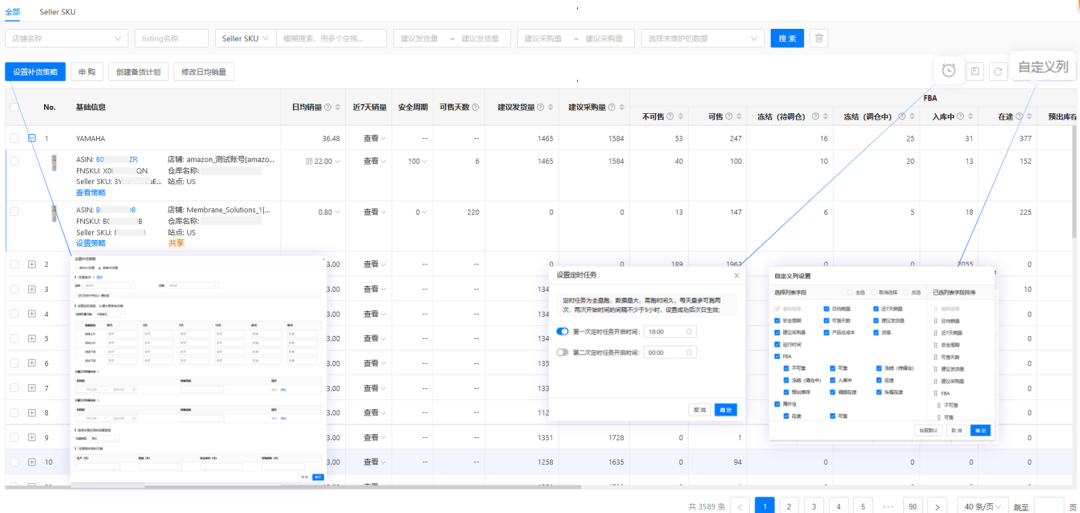Go to page 2 in pagination
This screenshot has width=1080, height=513.
(789, 506)
